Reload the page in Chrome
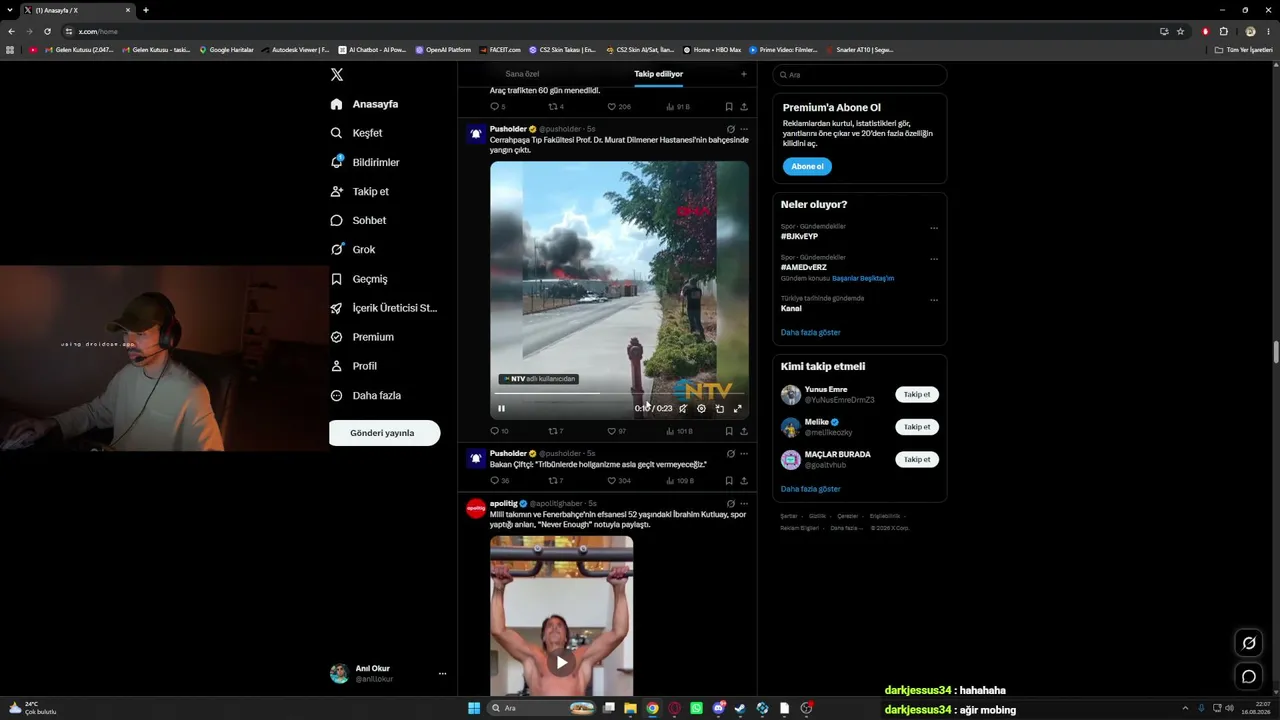1280x720 pixels. (x=47, y=31)
